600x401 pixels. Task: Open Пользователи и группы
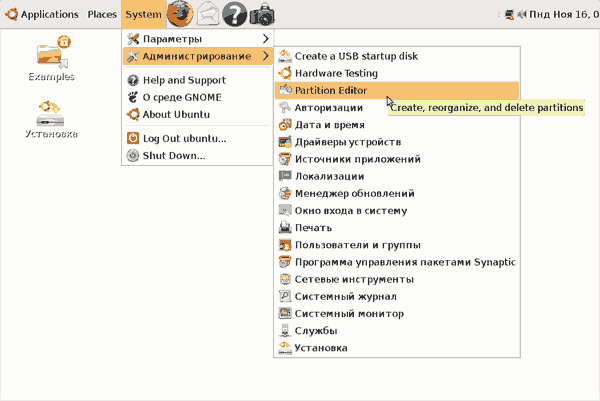click(397, 245)
